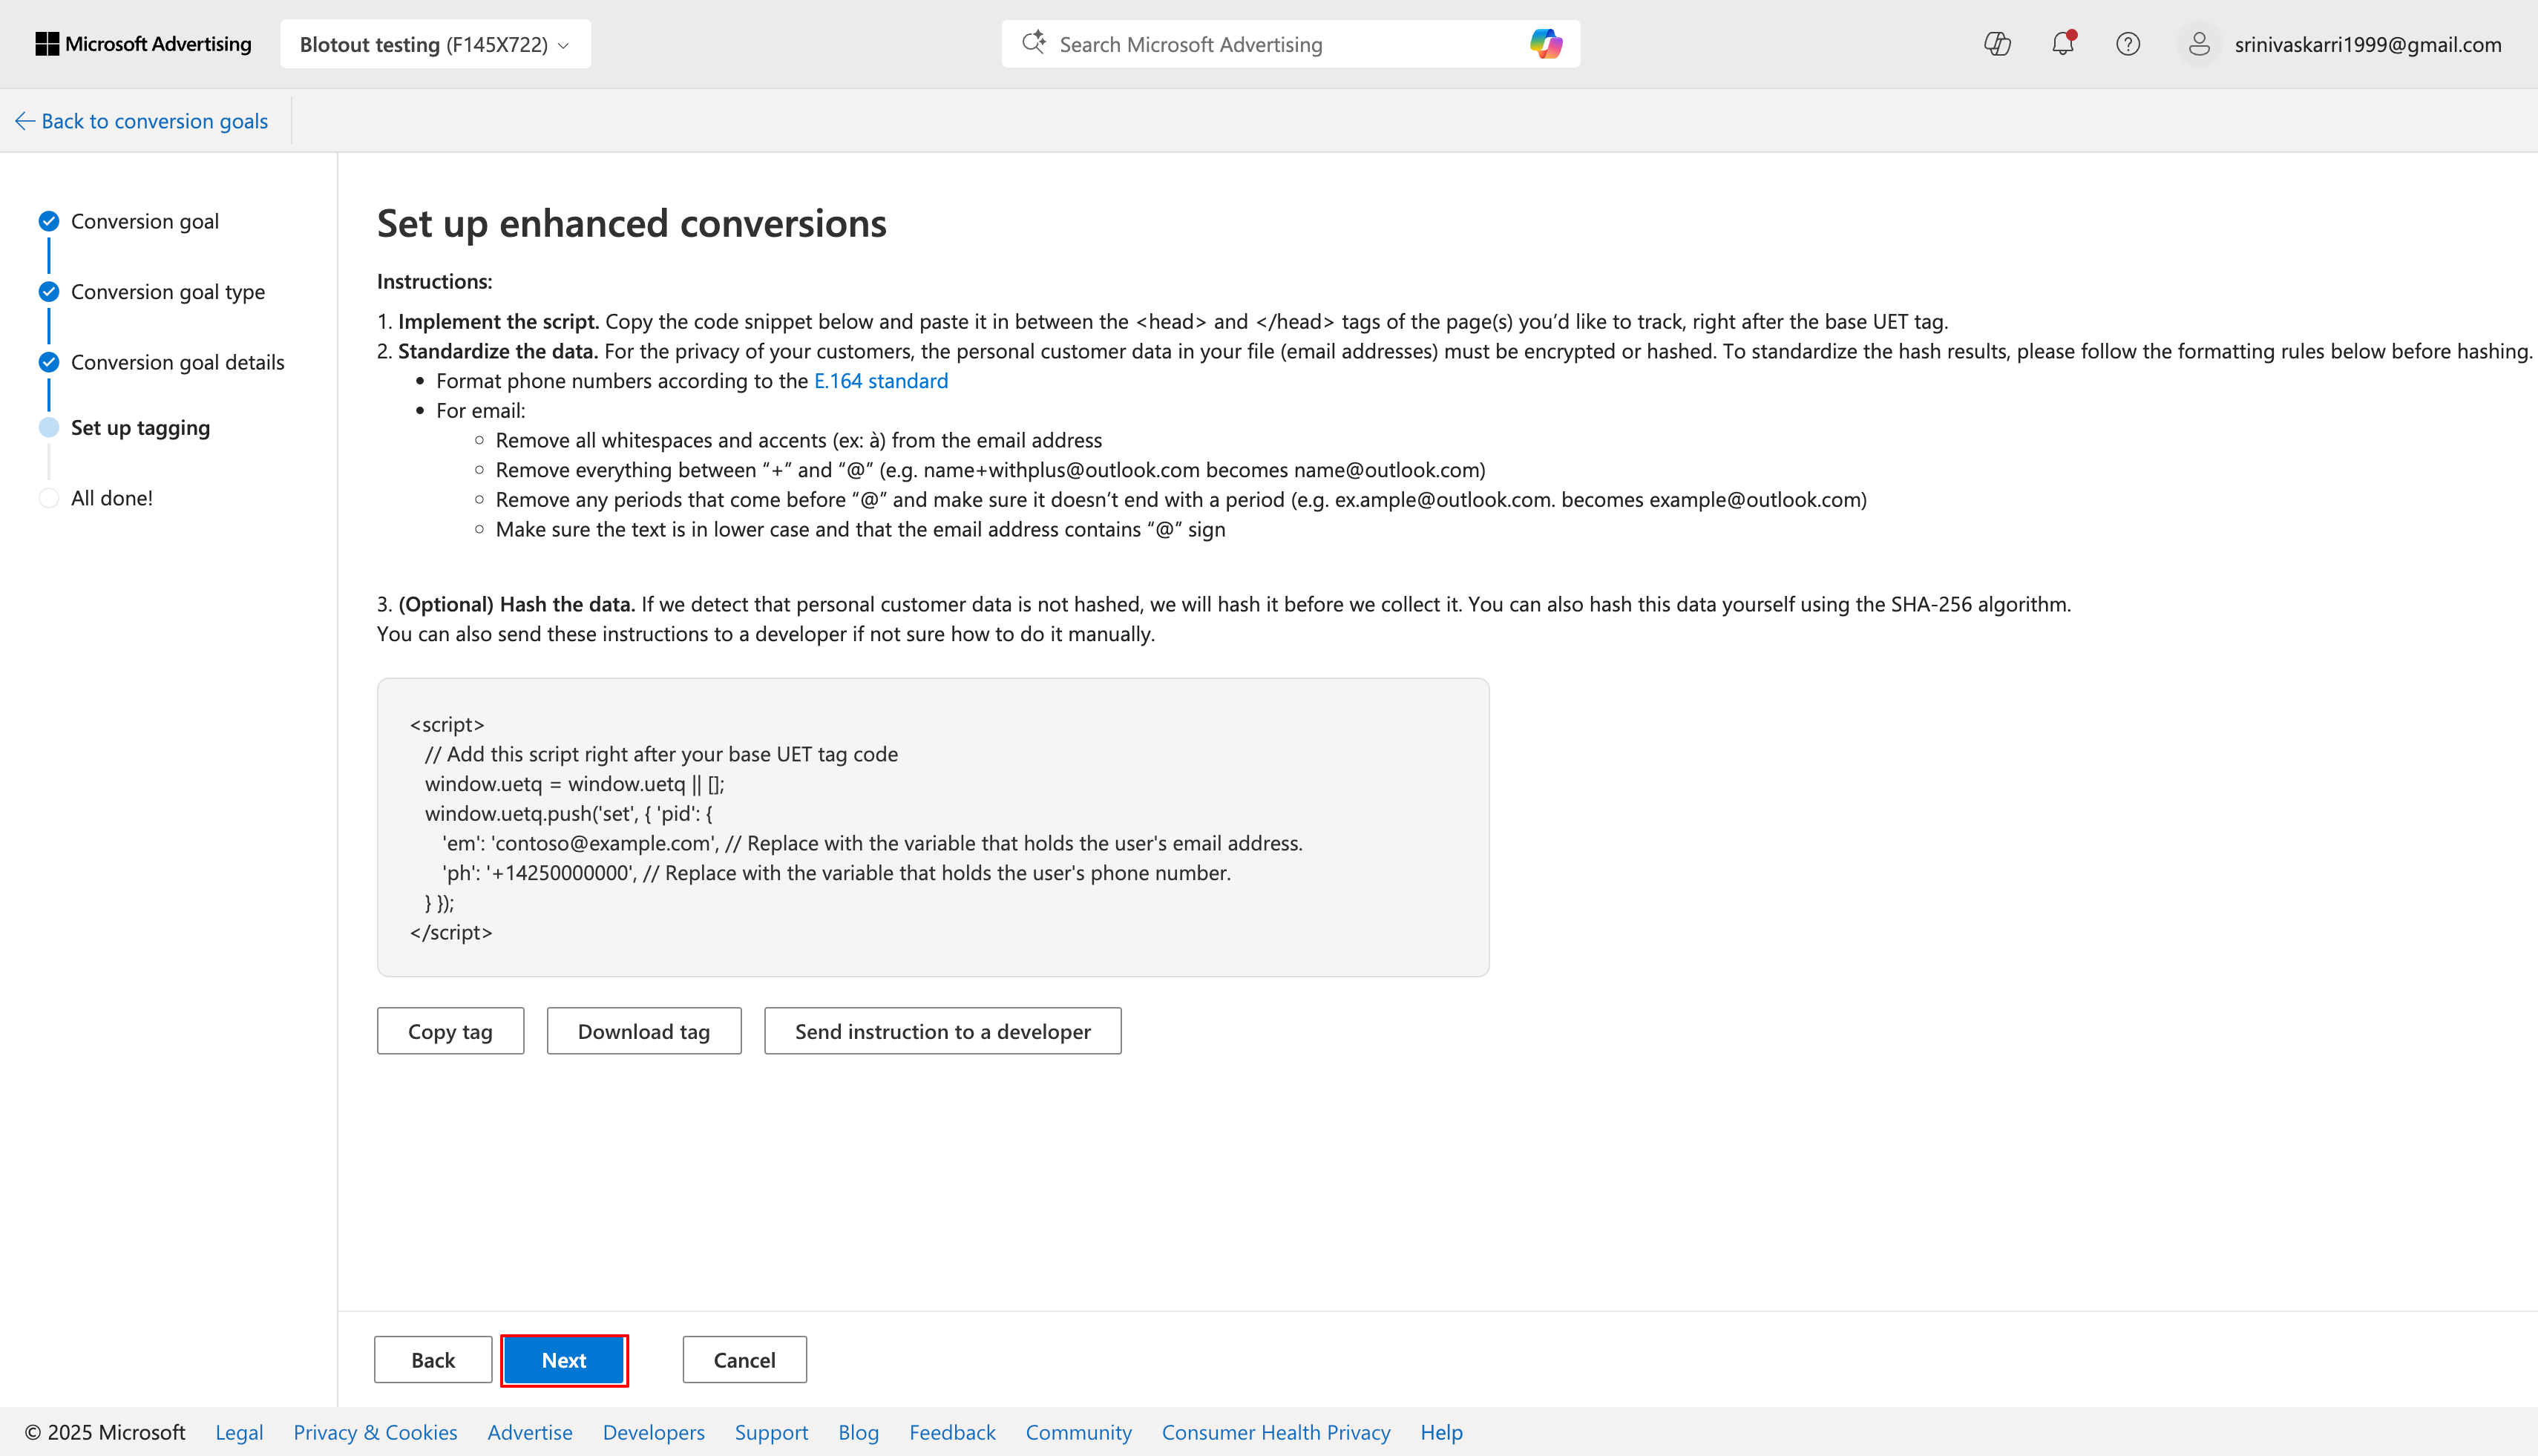Expand the Blotout testing account dropdown
This screenshot has height=1456, width=2538.
click(x=435, y=44)
